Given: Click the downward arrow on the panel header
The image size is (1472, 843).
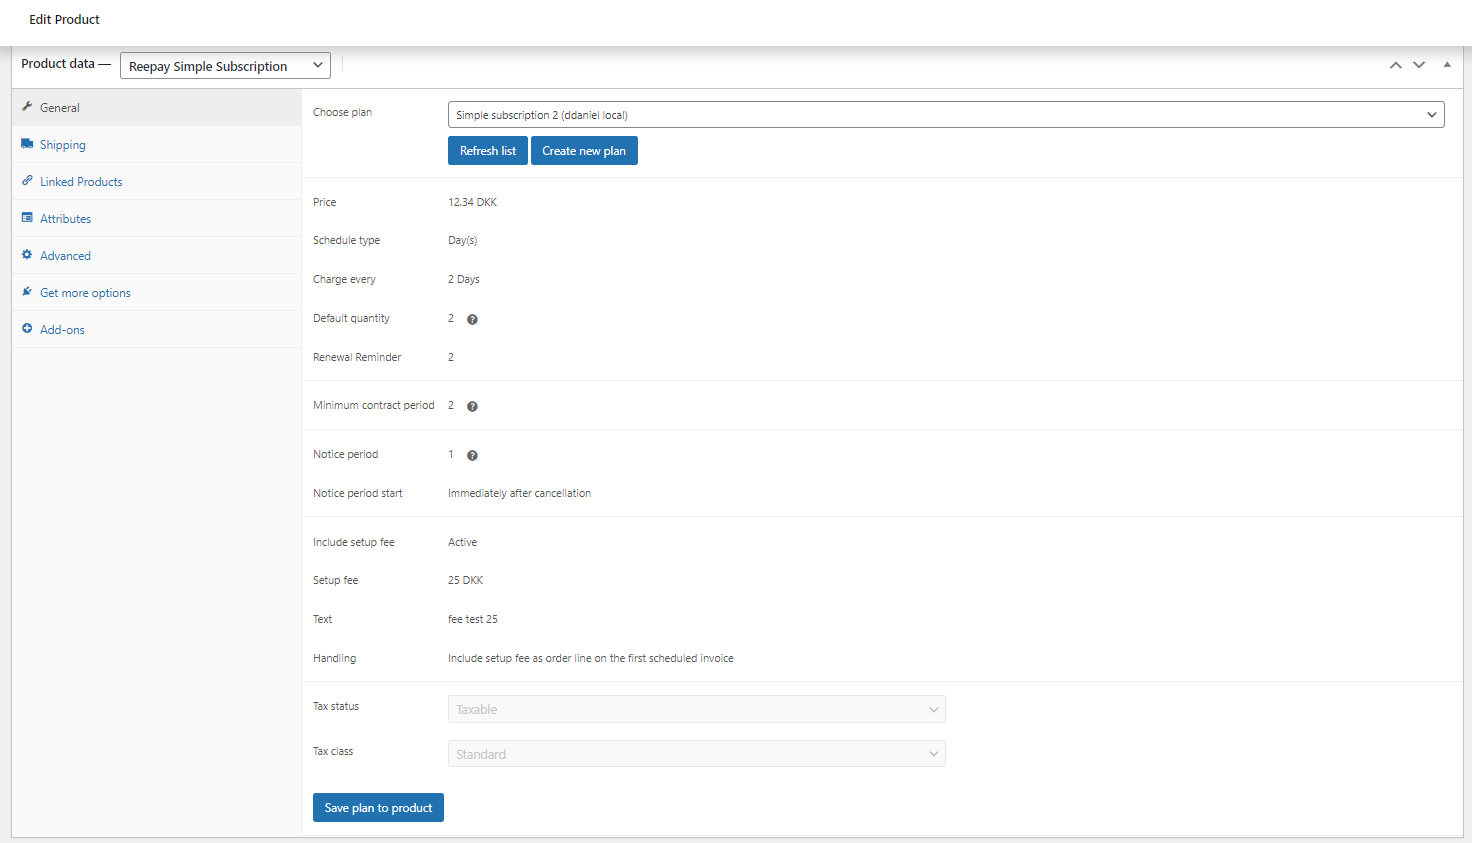Looking at the screenshot, I should click(x=1419, y=64).
